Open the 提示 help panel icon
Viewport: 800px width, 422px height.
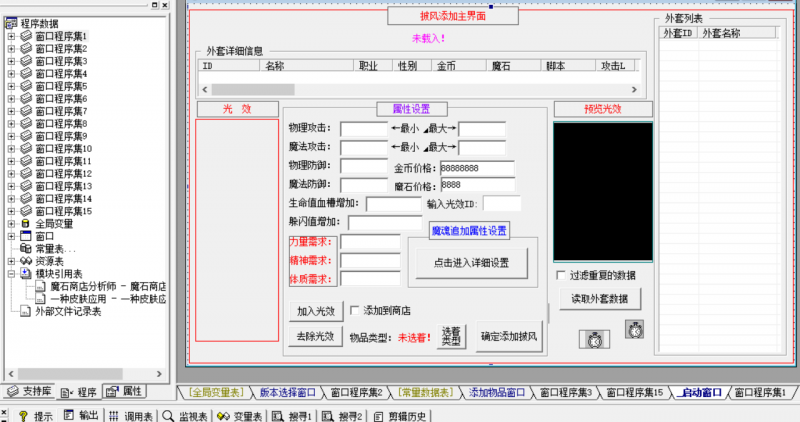pos(23,416)
